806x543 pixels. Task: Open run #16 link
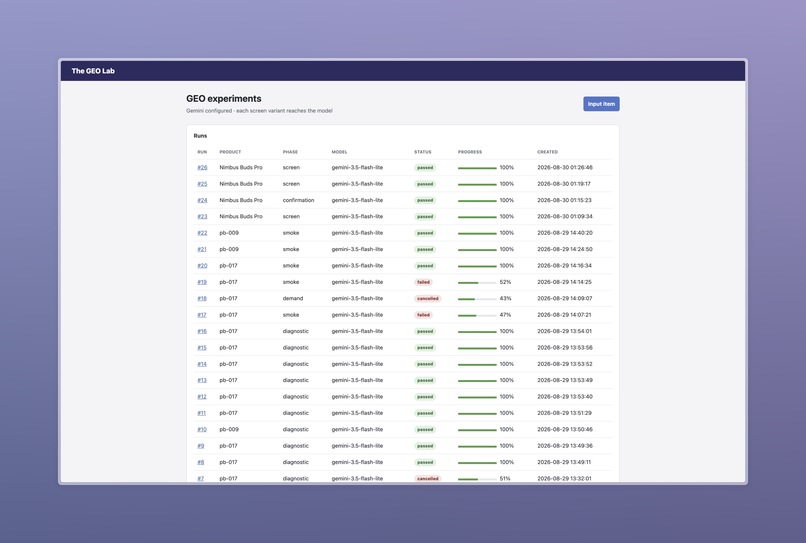point(202,331)
